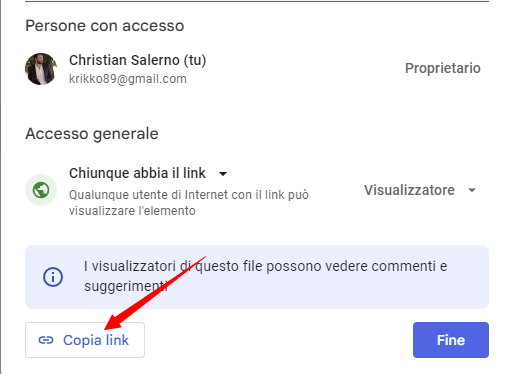Click the blue info circle icon
The width and height of the screenshot is (509, 374).
53,277
